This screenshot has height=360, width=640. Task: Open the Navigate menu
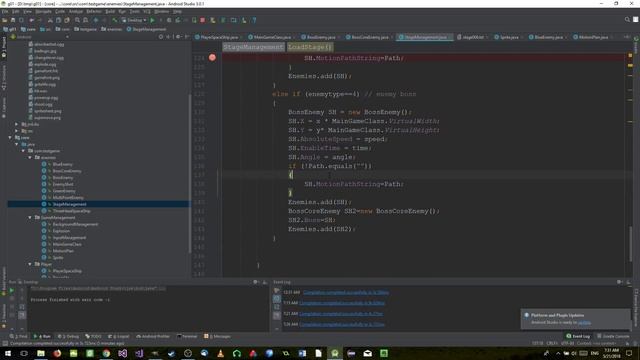[43, 11]
